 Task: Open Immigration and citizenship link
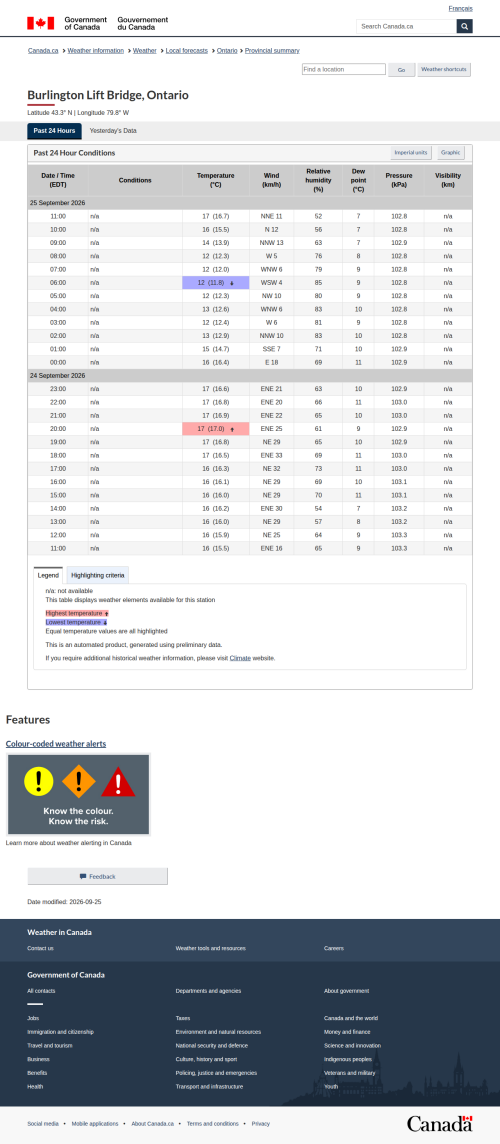(x=61, y=1032)
